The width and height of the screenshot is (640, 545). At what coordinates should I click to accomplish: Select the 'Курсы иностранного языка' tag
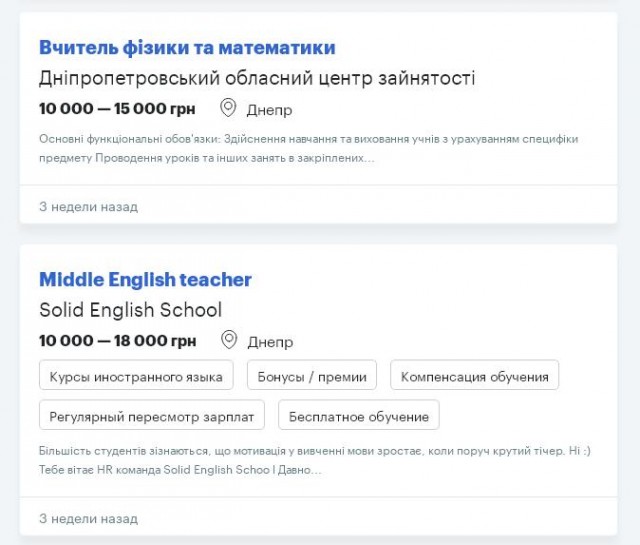pos(136,375)
